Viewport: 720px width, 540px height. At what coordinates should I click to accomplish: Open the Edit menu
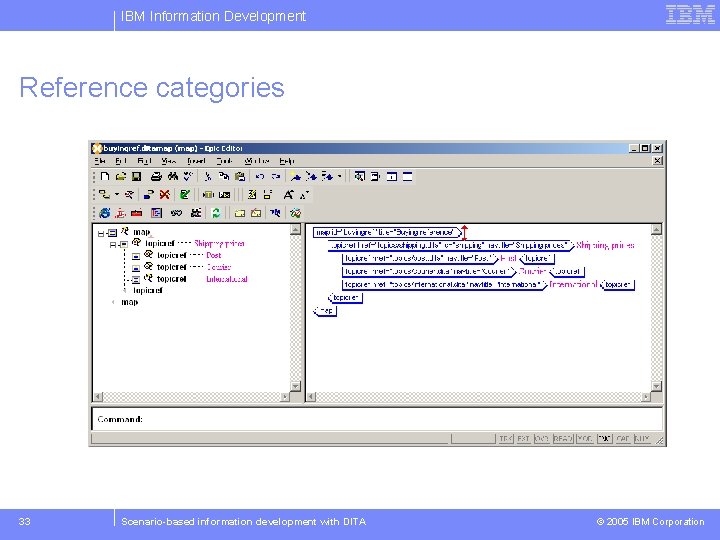(x=121, y=161)
